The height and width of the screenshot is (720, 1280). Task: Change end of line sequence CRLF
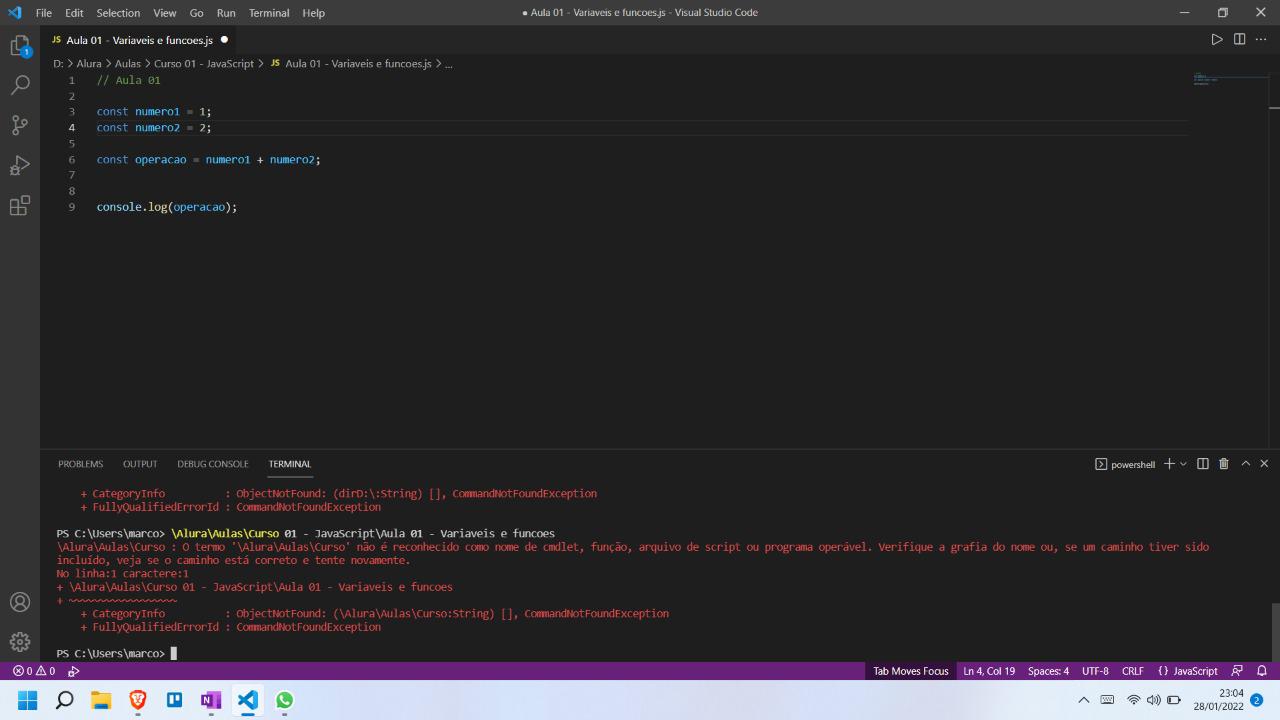point(1133,671)
